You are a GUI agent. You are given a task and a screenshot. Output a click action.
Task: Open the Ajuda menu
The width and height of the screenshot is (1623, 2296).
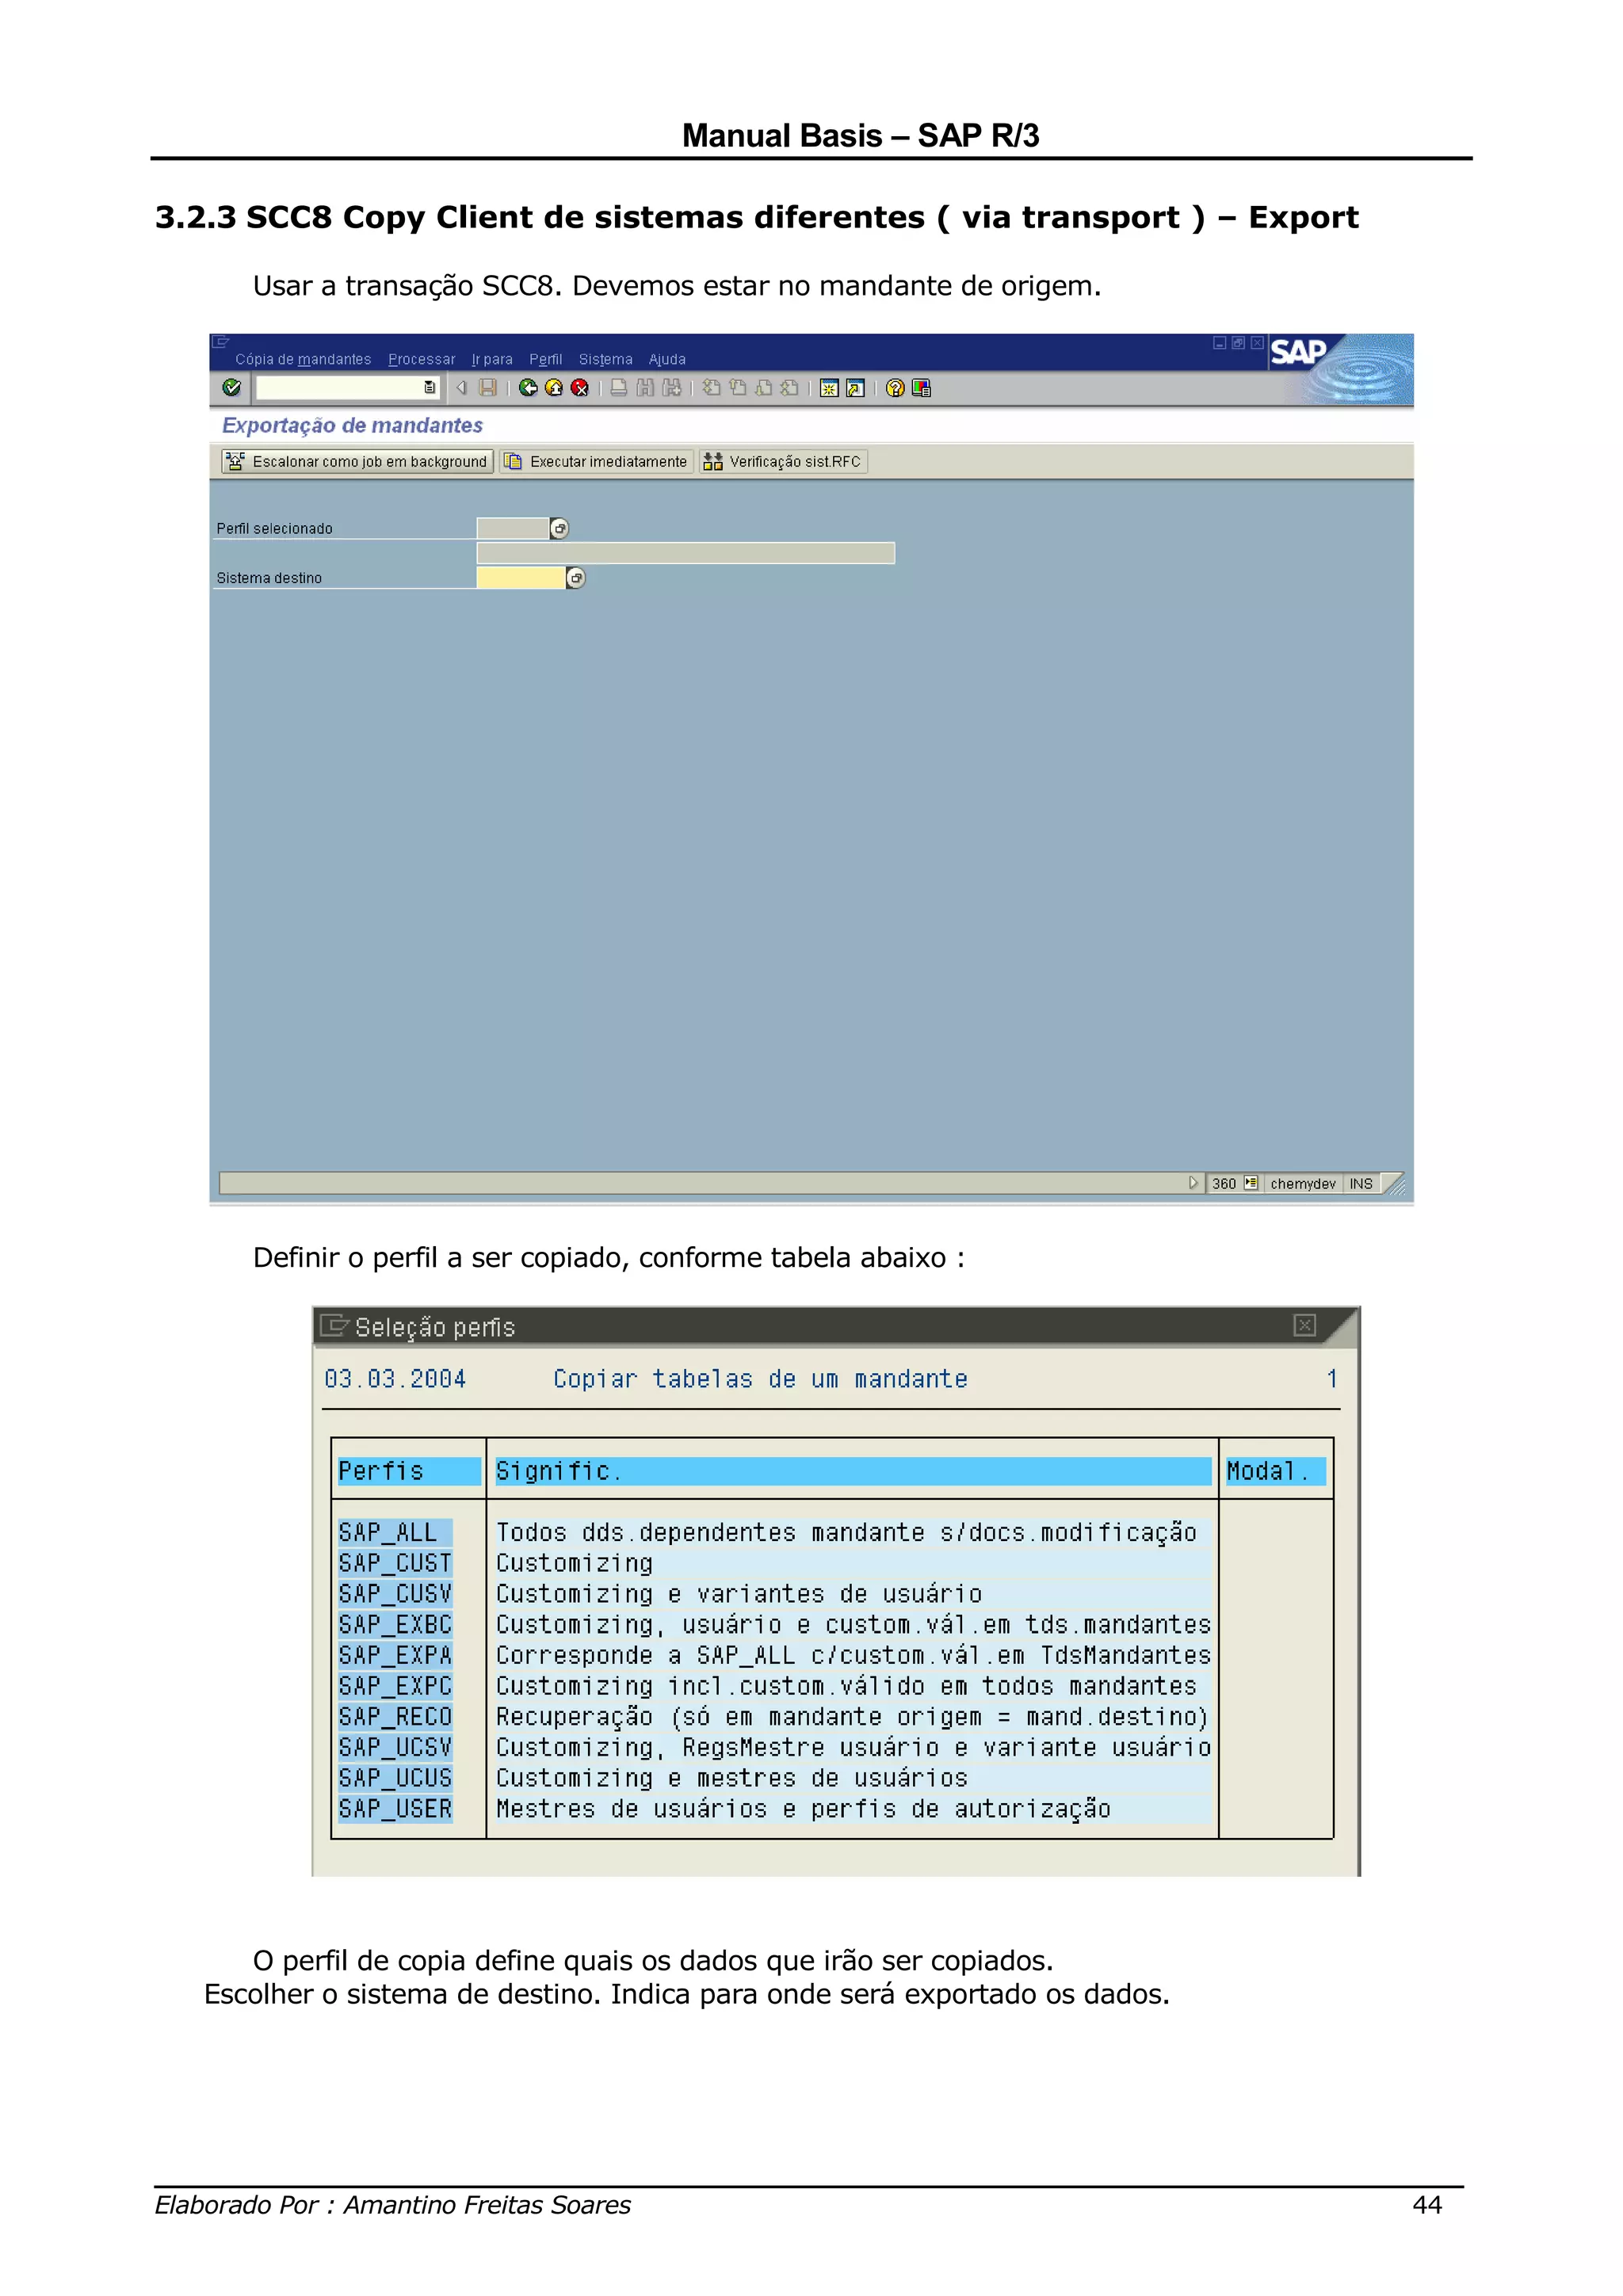click(667, 359)
